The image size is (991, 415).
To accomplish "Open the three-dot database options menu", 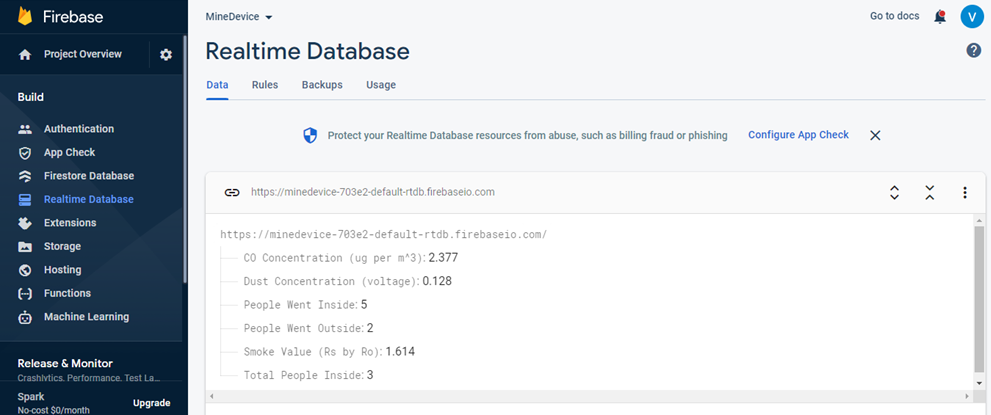I will tap(964, 193).
